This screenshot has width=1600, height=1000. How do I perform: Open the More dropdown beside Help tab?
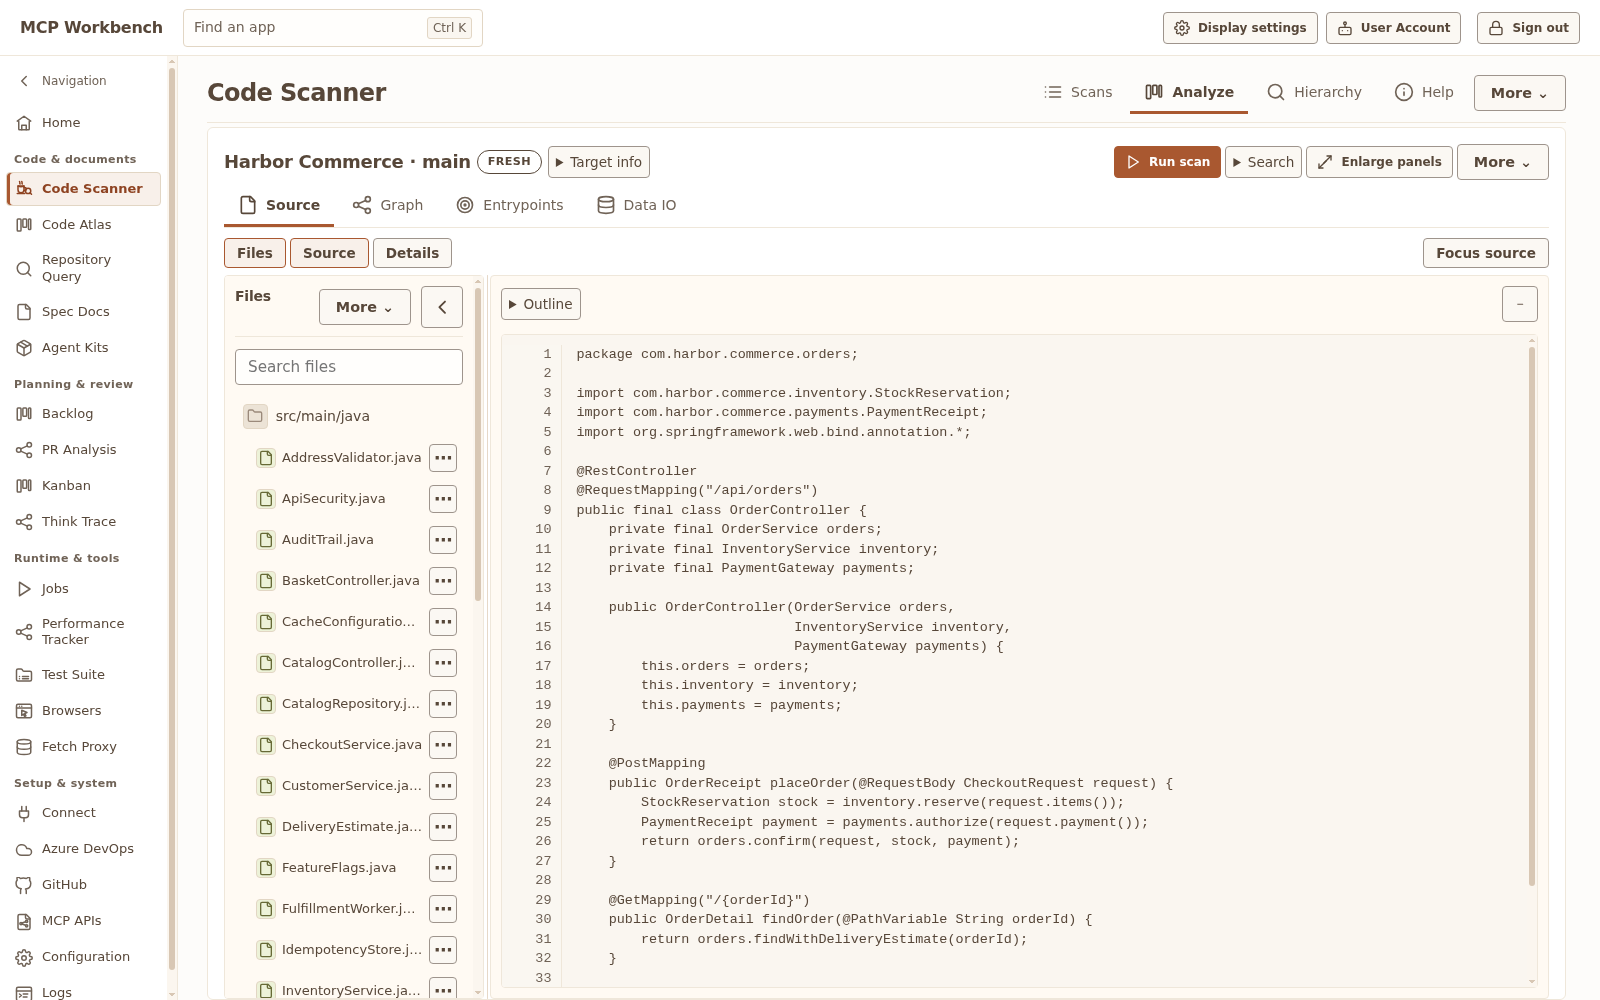tap(1520, 93)
